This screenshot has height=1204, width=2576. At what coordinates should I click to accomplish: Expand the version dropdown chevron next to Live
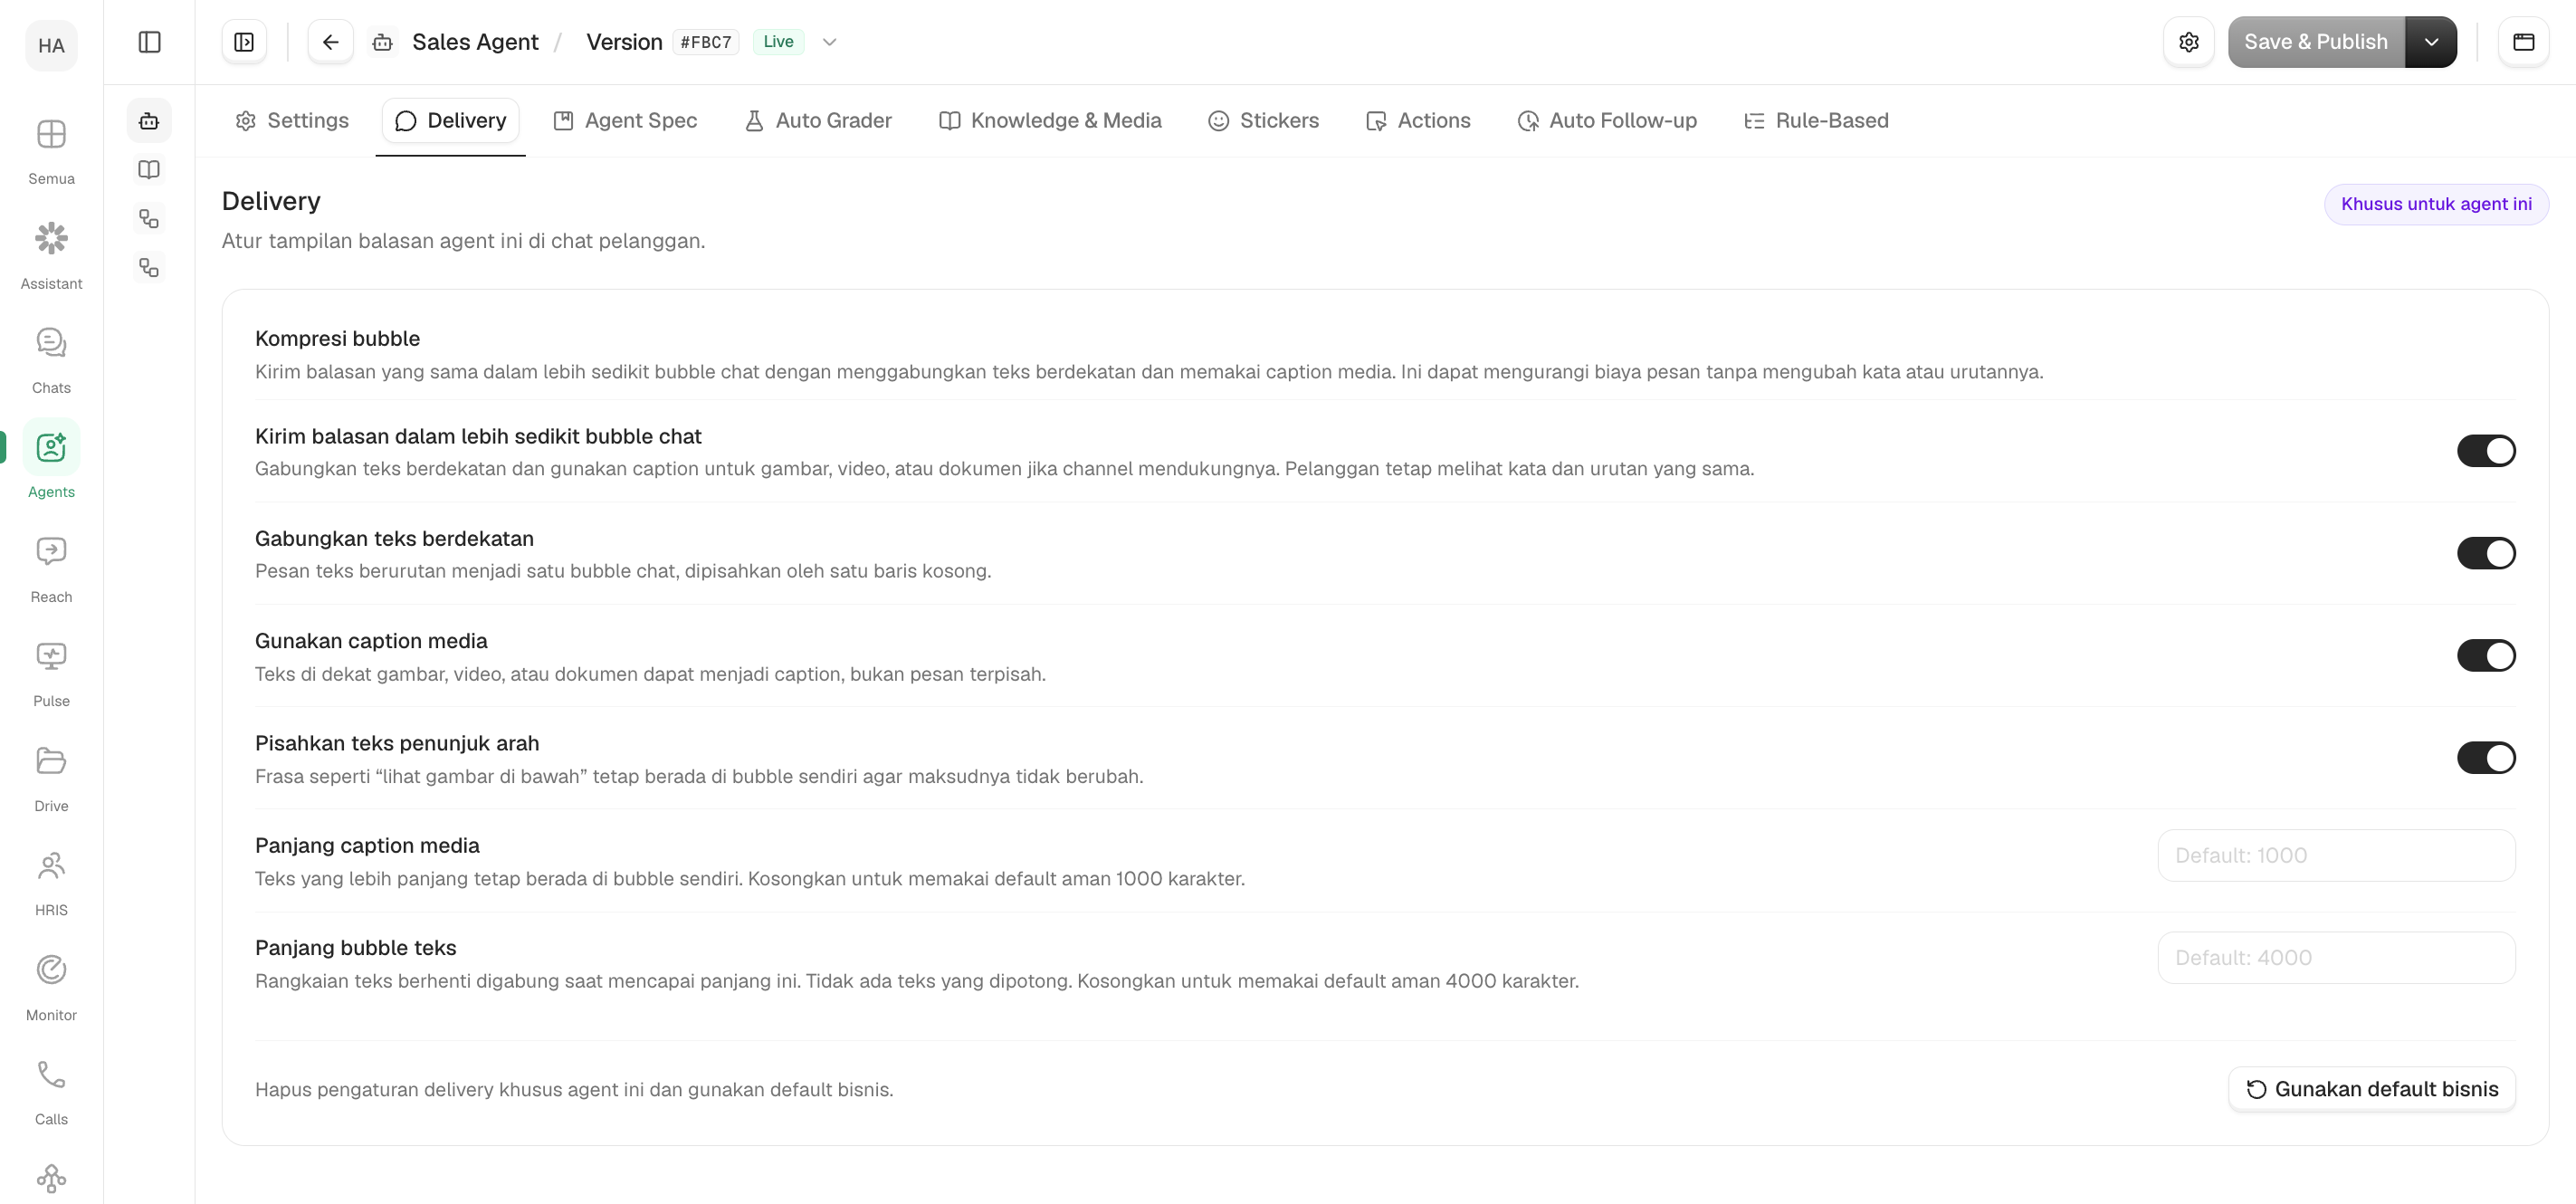tap(829, 42)
